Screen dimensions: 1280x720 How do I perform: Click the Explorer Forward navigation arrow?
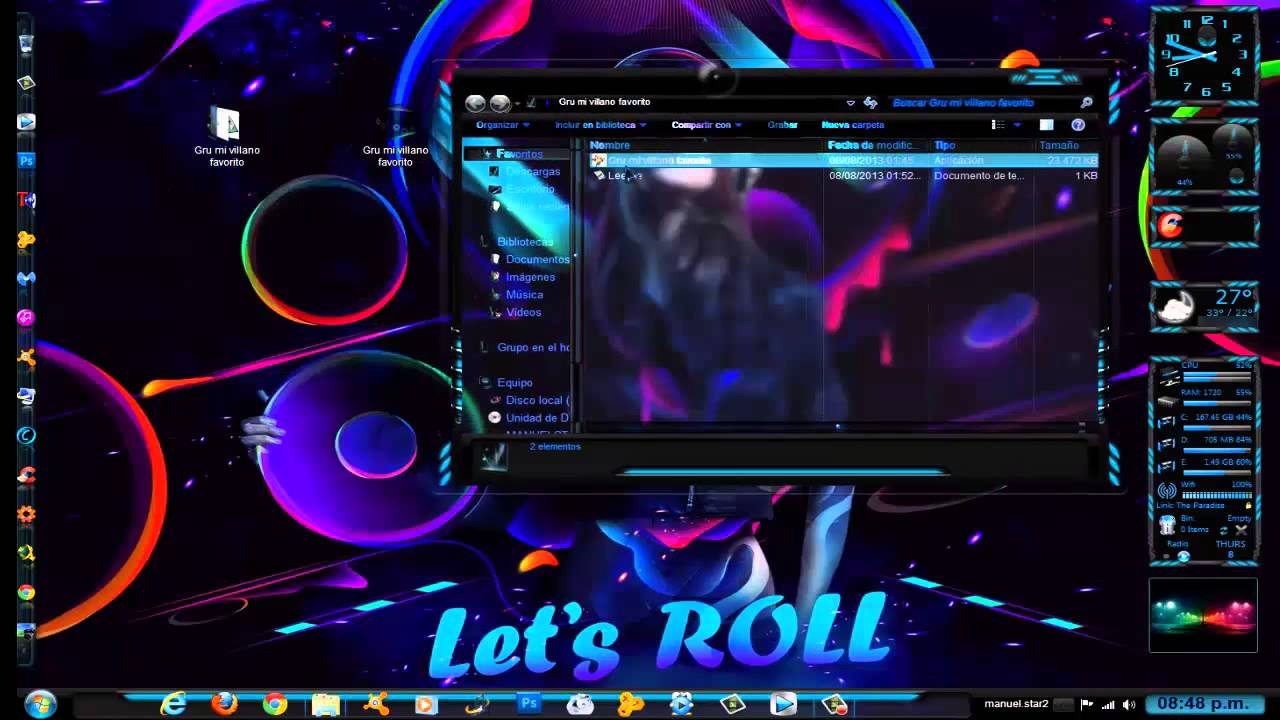click(x=500, y=103)
